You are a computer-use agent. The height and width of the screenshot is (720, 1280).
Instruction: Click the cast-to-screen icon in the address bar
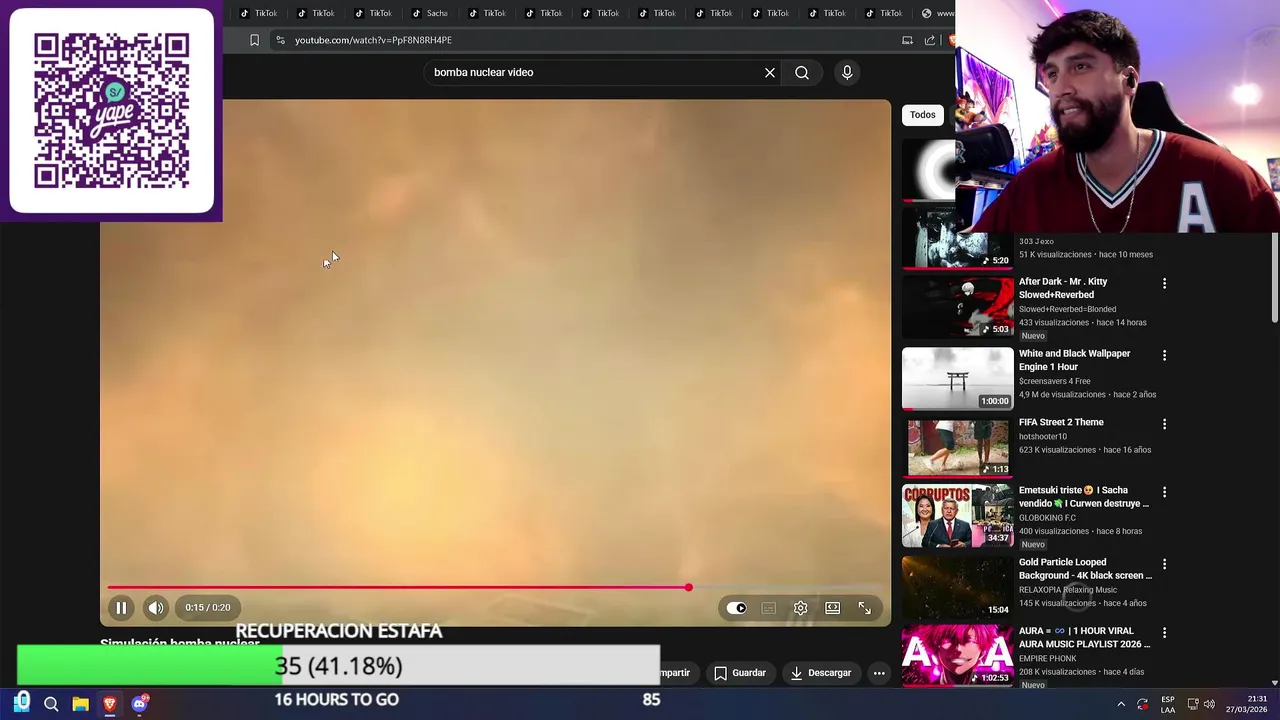[907, 40]
